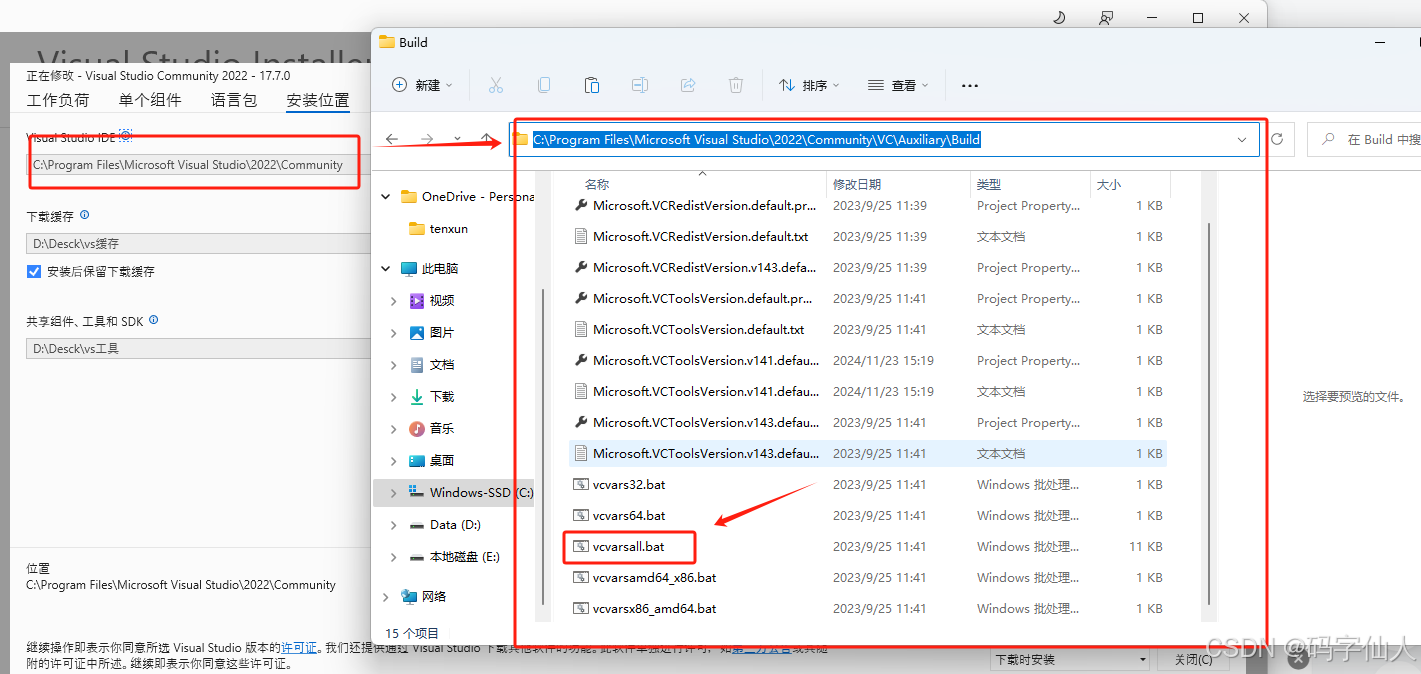Click the Rename icon in Explorer toolbar

pyautogui.click(x=640, y=85)
